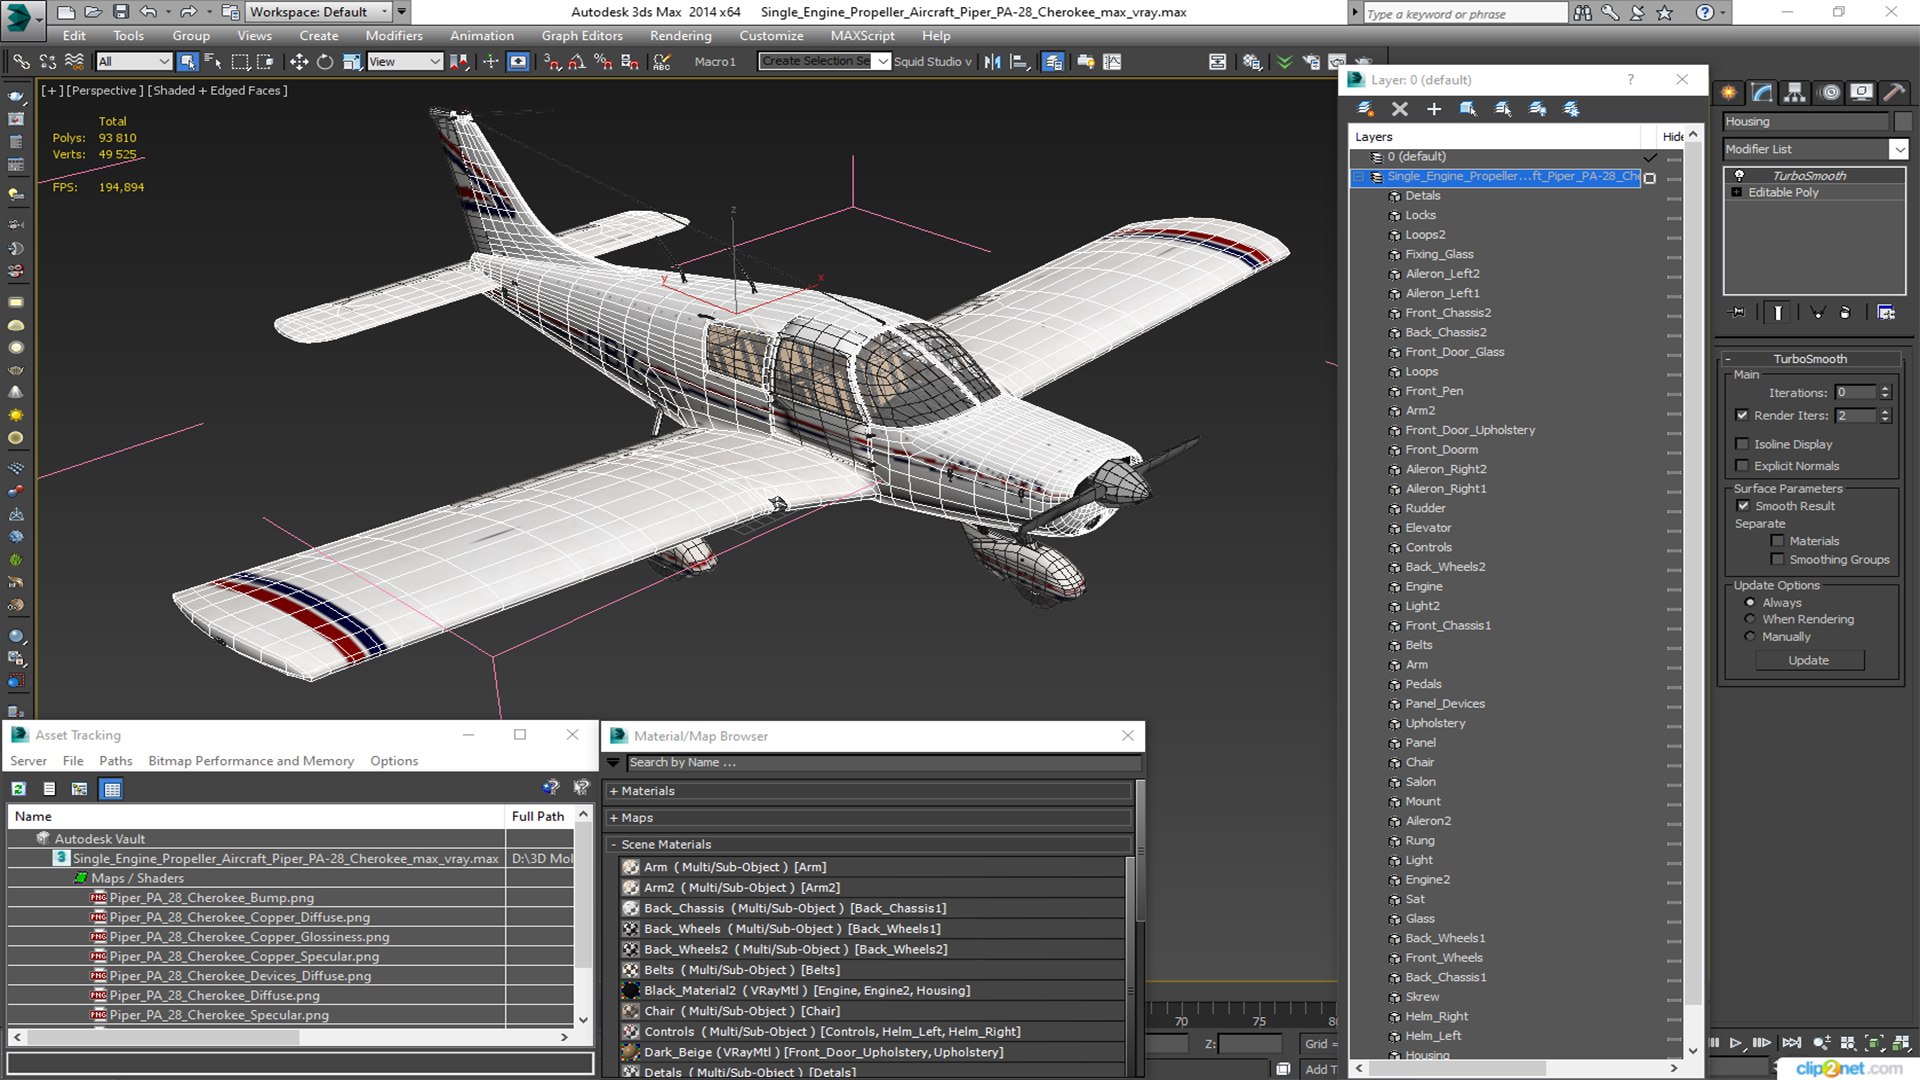
Task: Open the Rendering menu
Action: point(680,36)
